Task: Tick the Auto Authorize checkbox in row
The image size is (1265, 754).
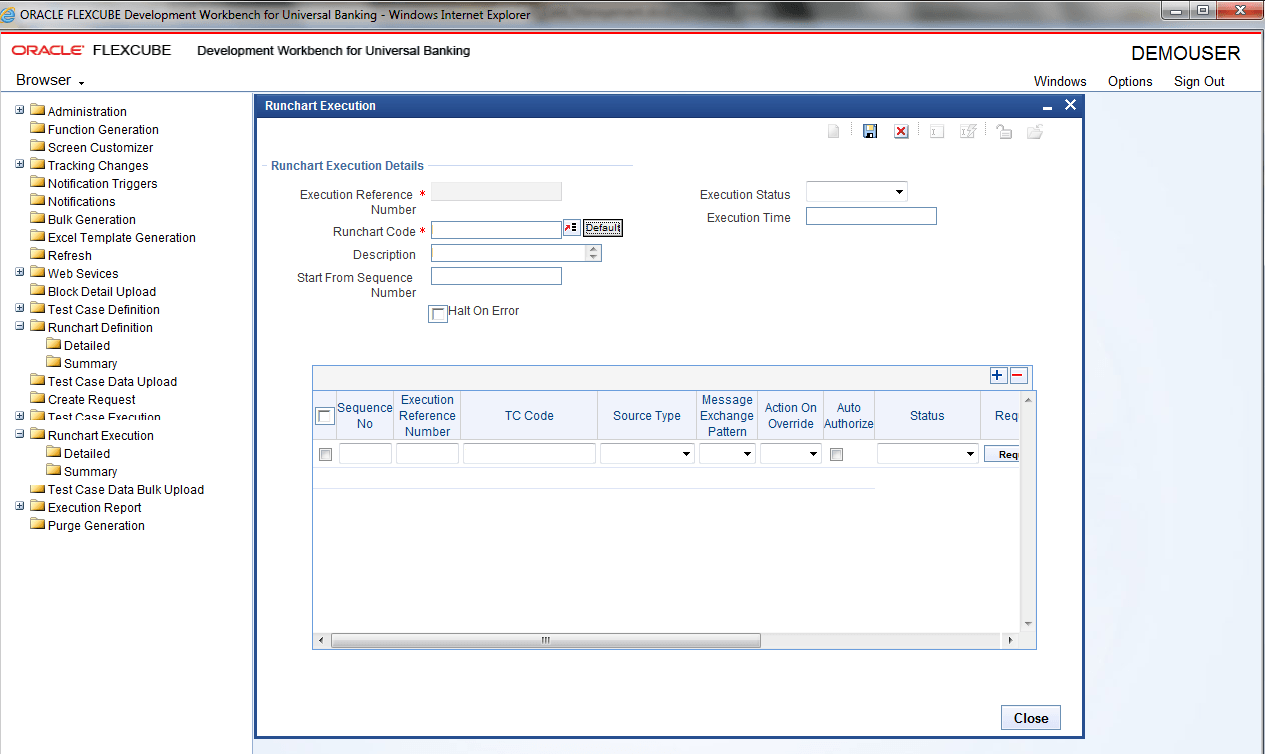Action: 837,454
